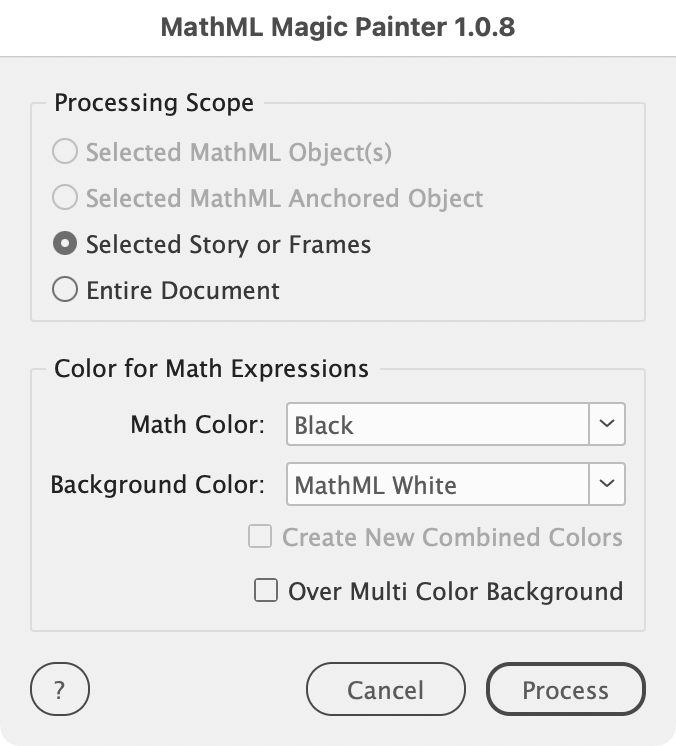Click the 'Processing Scope' group heading
Image resolution: width=676 pixels, height=746 pixels.
coord(154,103)
